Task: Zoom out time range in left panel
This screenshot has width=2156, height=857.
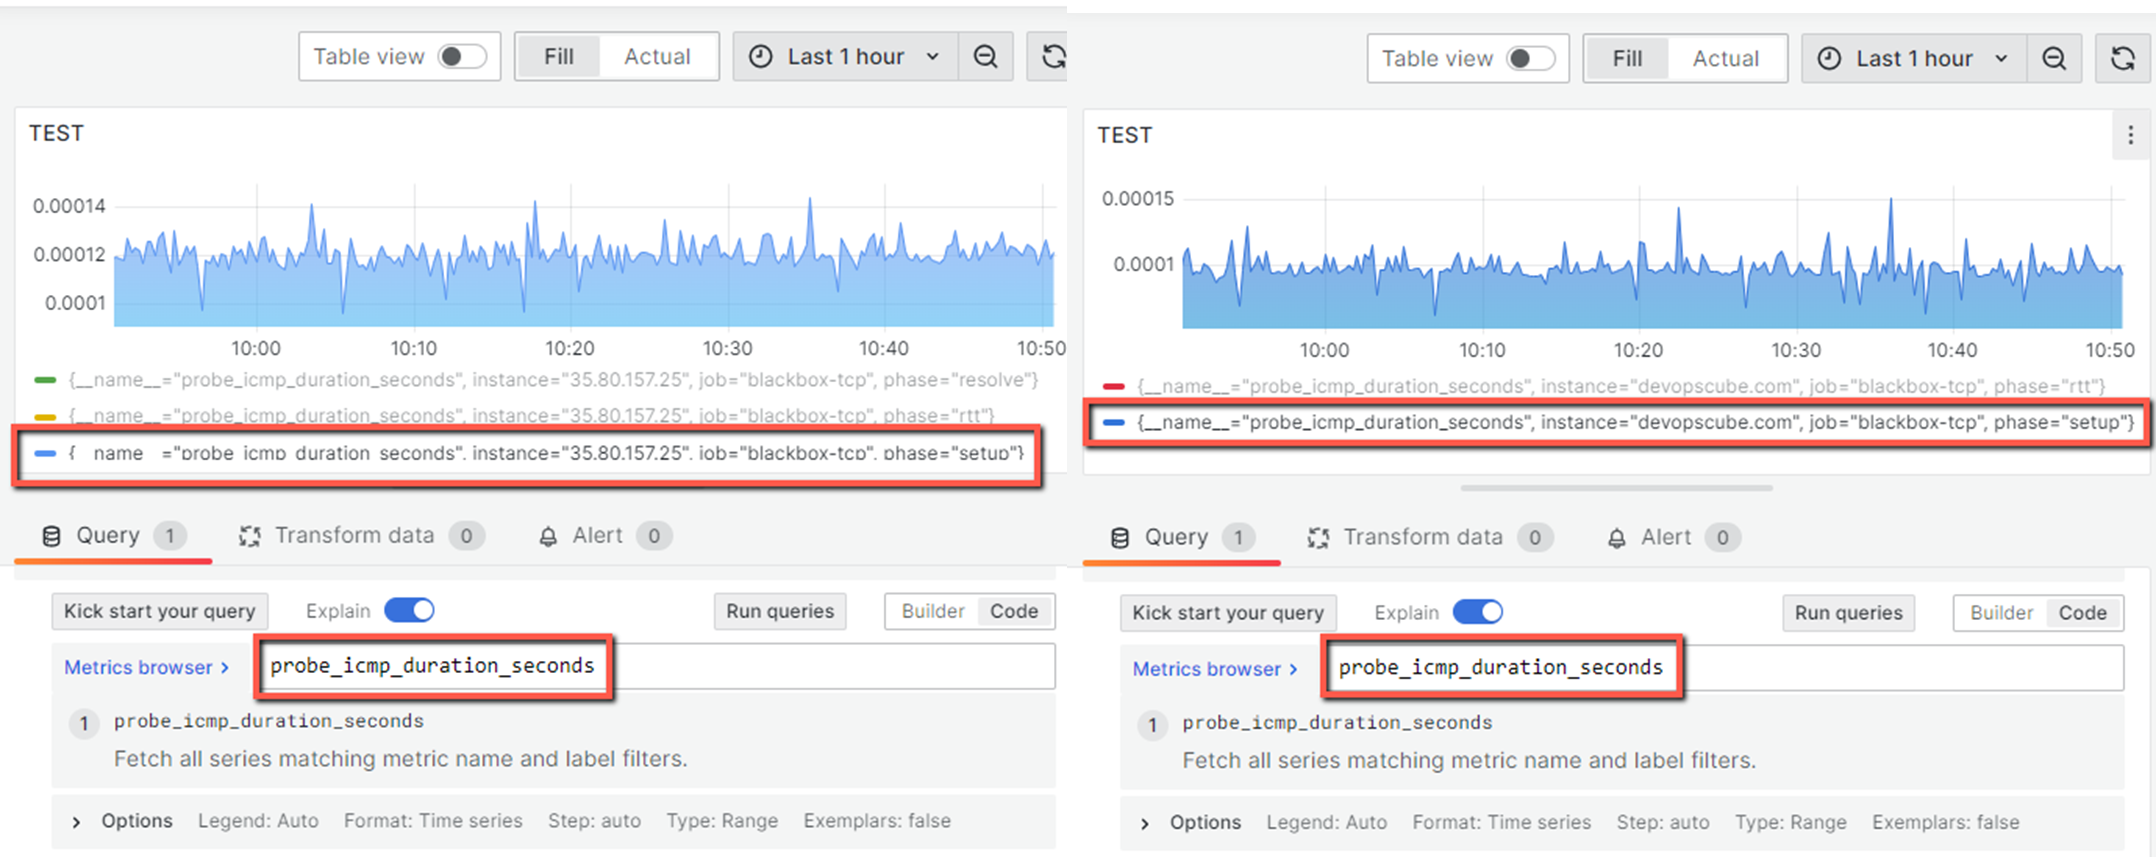Action: pos(985,57)
